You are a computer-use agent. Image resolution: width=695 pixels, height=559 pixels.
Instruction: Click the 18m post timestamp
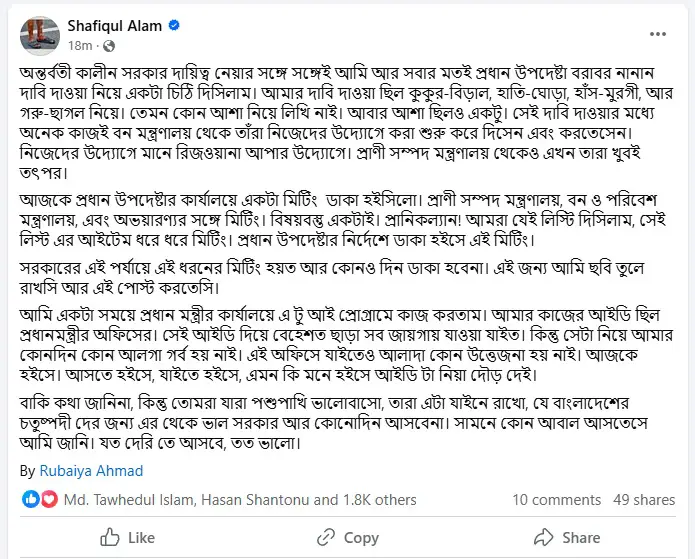point(80,46)
